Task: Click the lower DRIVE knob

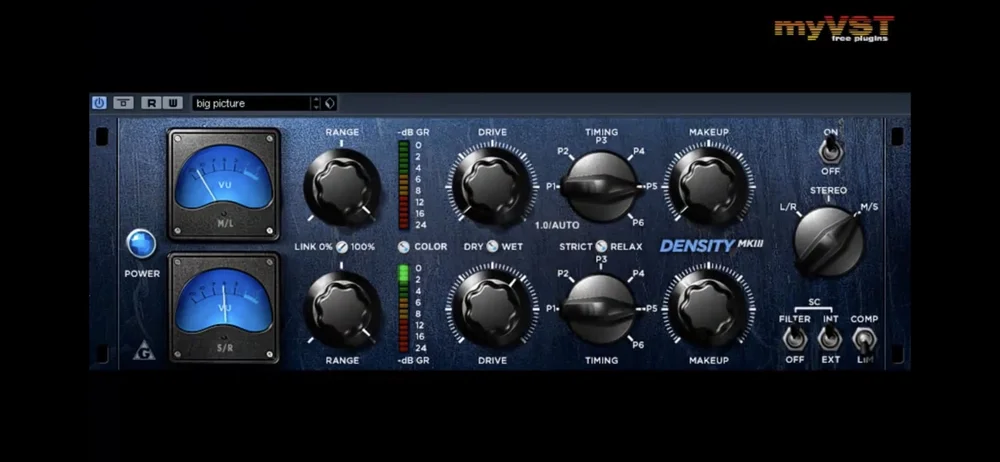Action: click(492, 309)
